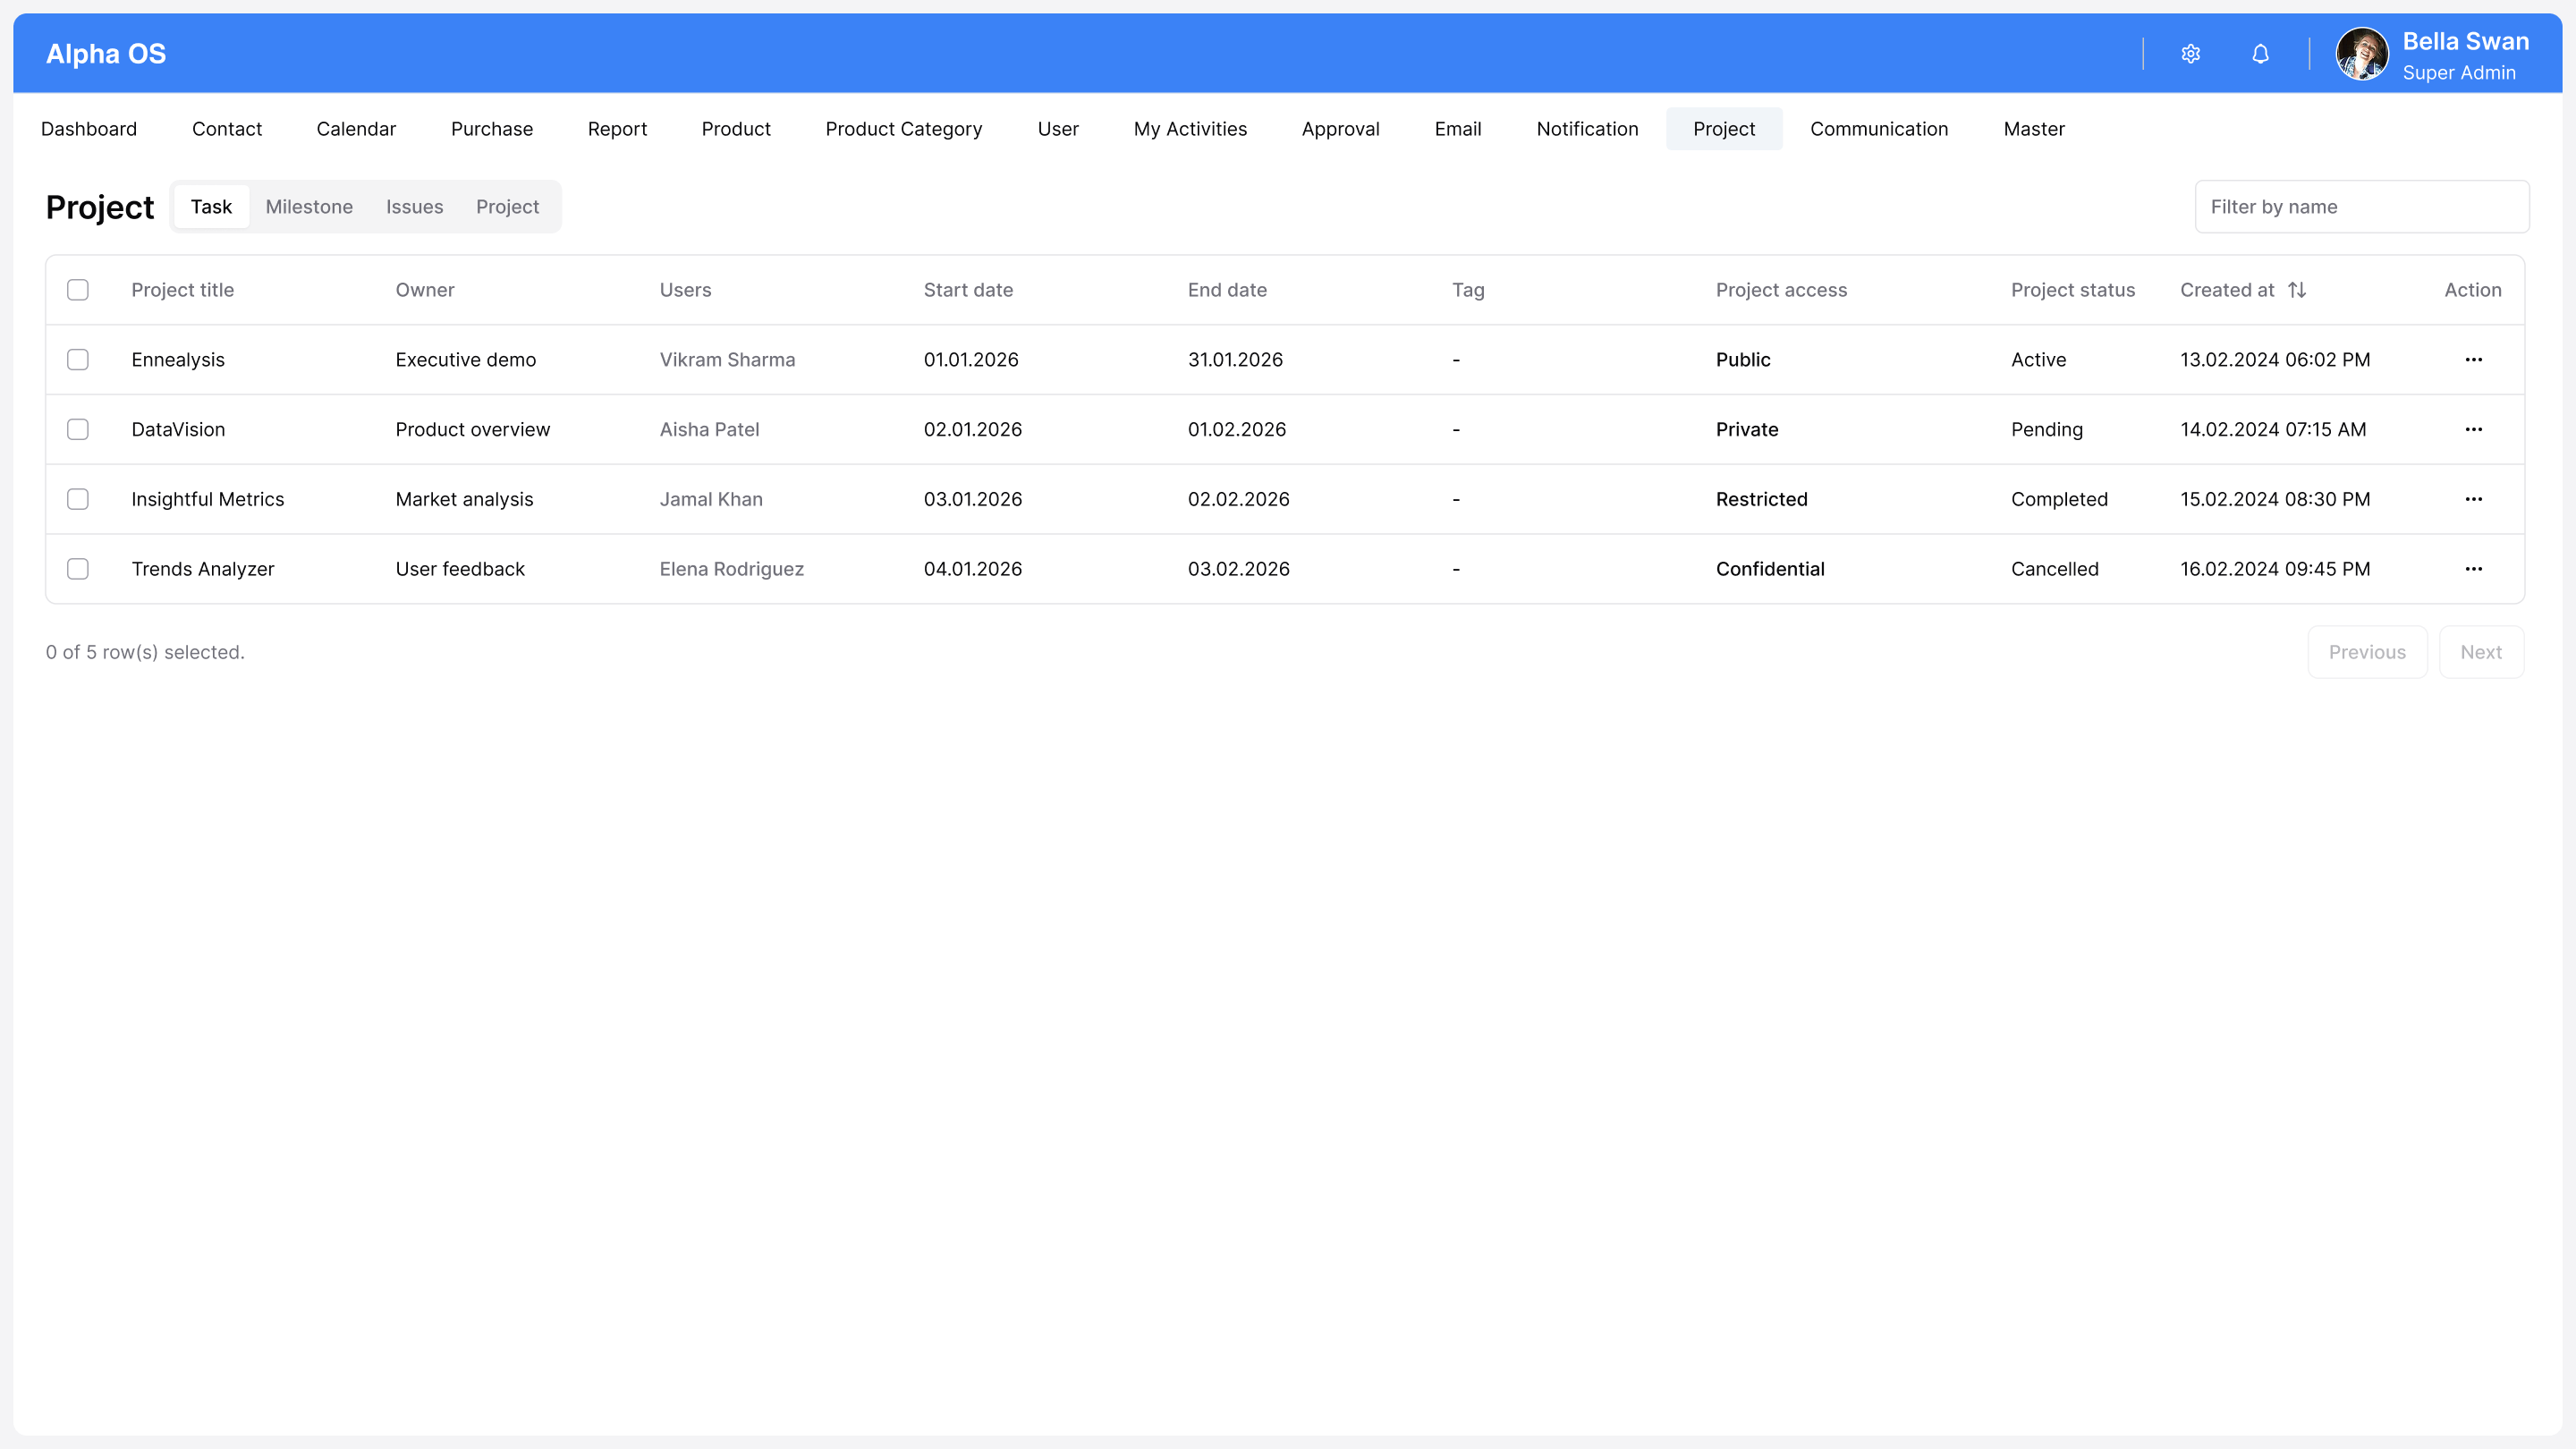This screenshot has height=1449, width=2576.
Task: Switch to the Milestone tab
Action: click(309, 207)
